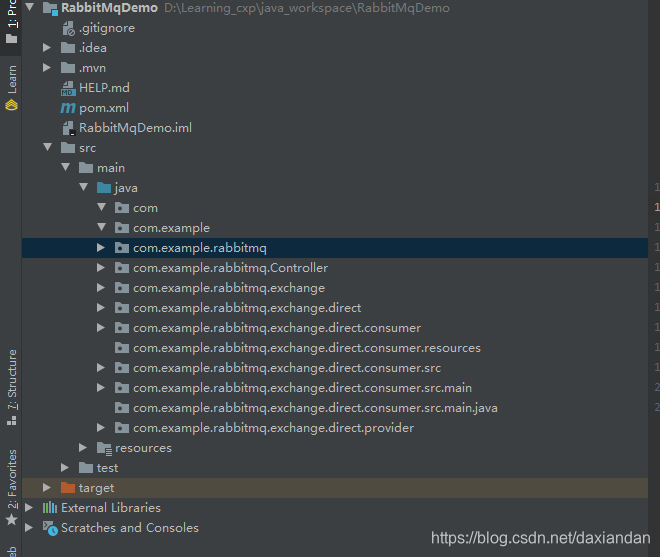Viewport: 660px width, 557px height.
Task: Expand the com.example.rabbitmq package arrow
Action: pos(101,248)
